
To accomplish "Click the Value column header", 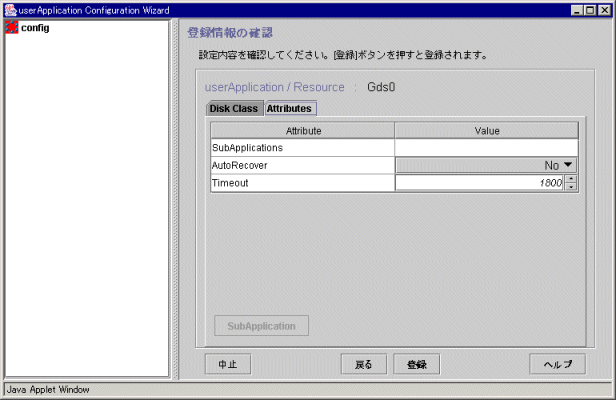I will point(486,130).
